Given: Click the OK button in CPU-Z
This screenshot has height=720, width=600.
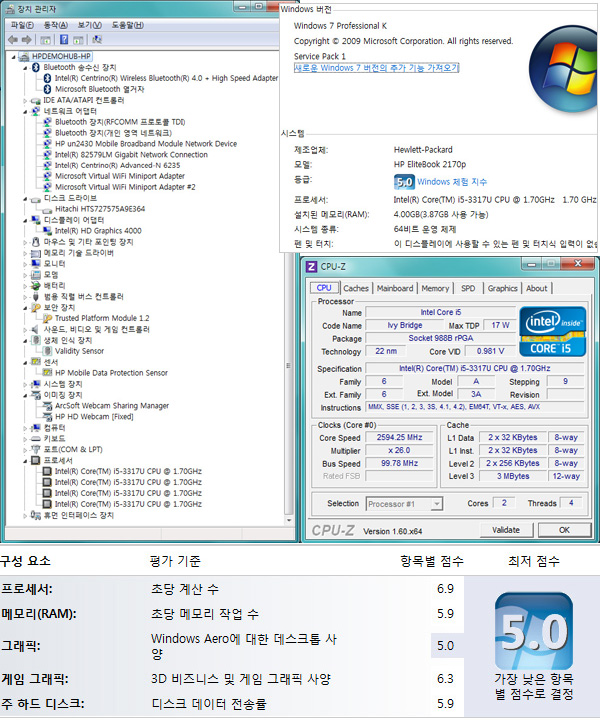Looking at the screenshot, I should (564, 530).
